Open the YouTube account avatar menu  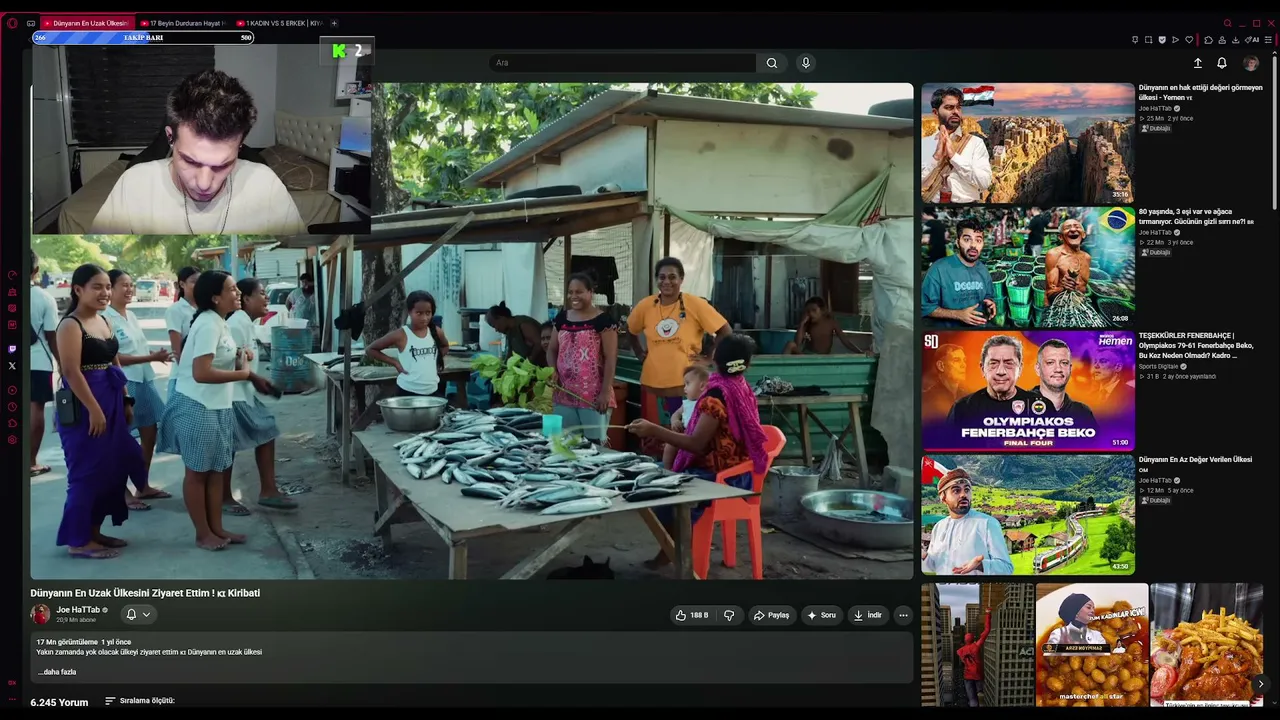pyautogui.click(x=1251, y=63)
